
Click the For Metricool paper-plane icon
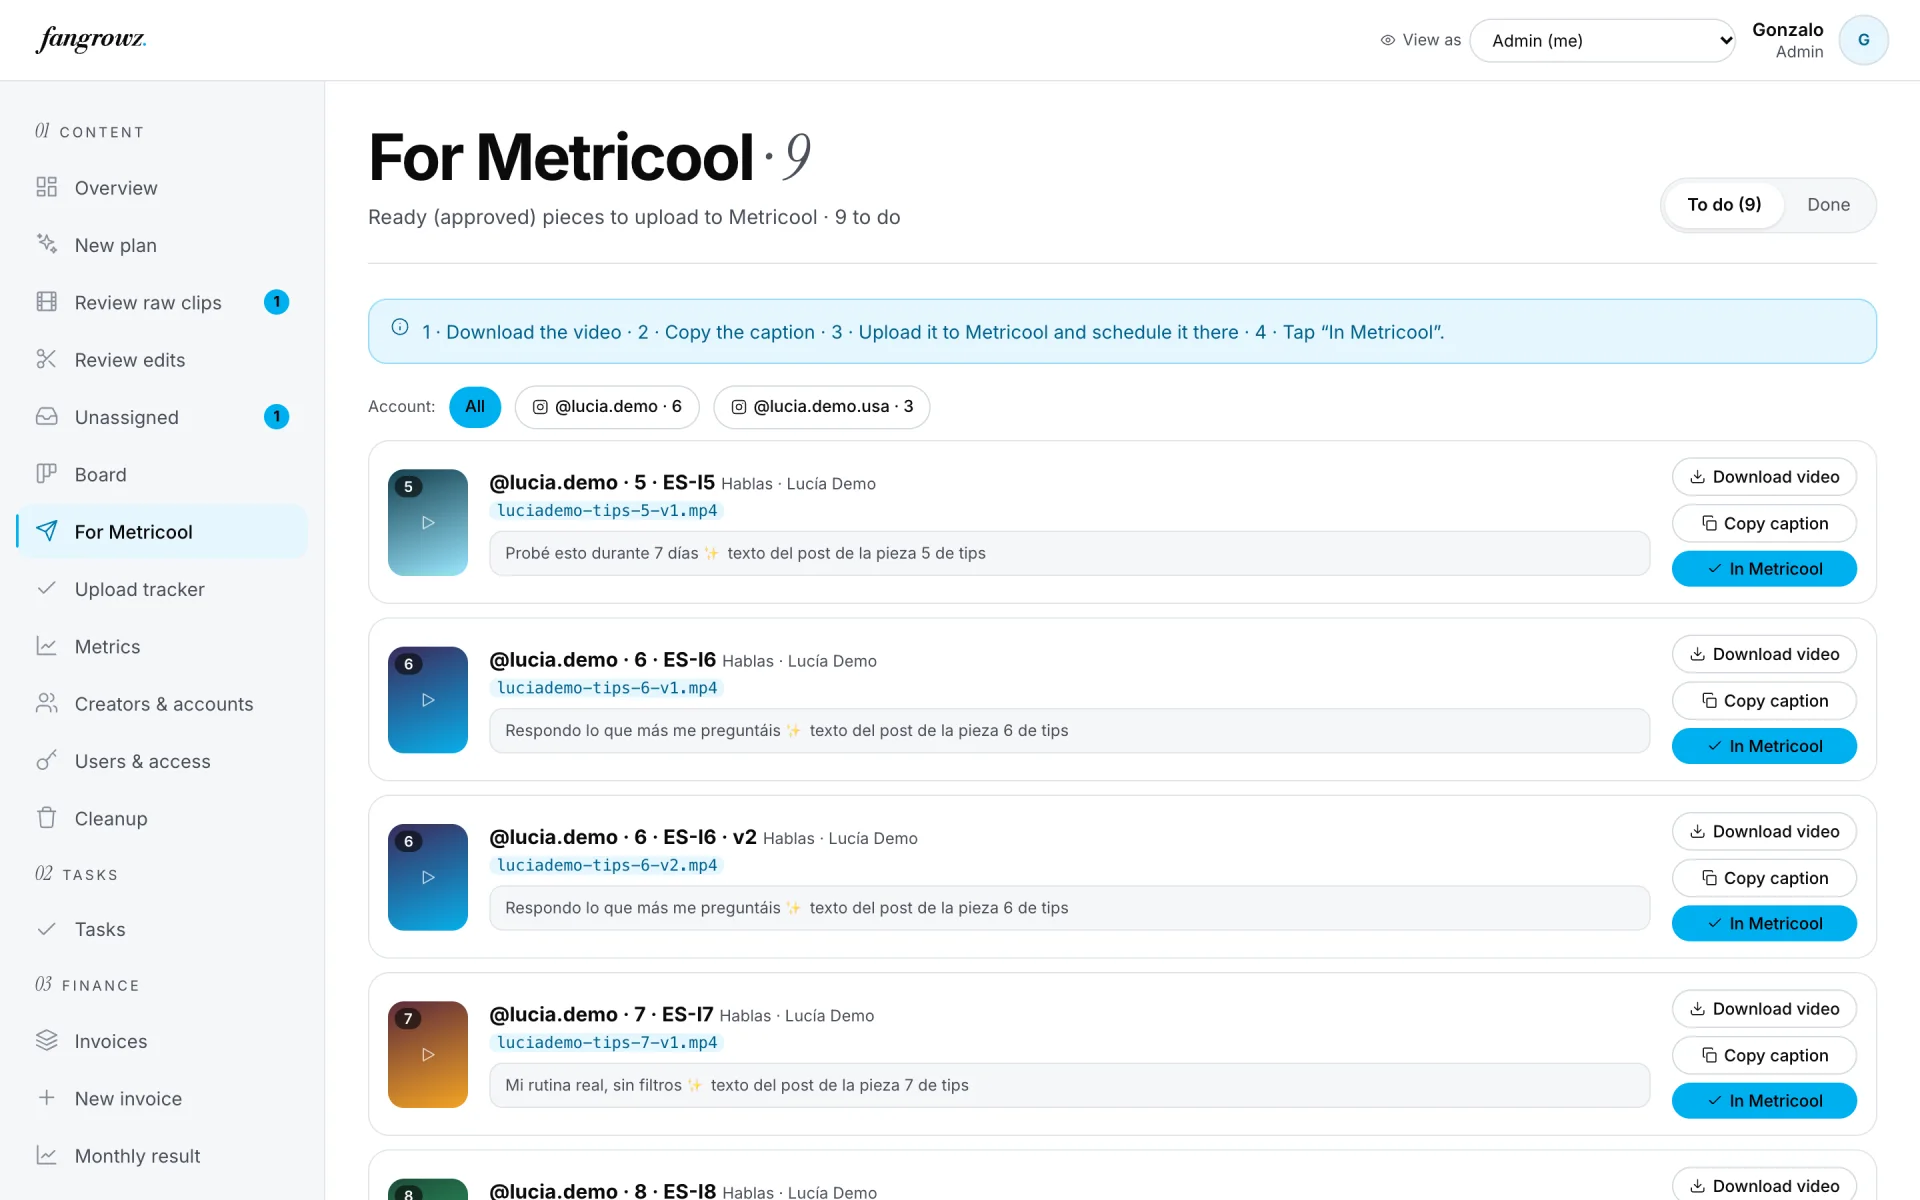click(x=46, y=531)
